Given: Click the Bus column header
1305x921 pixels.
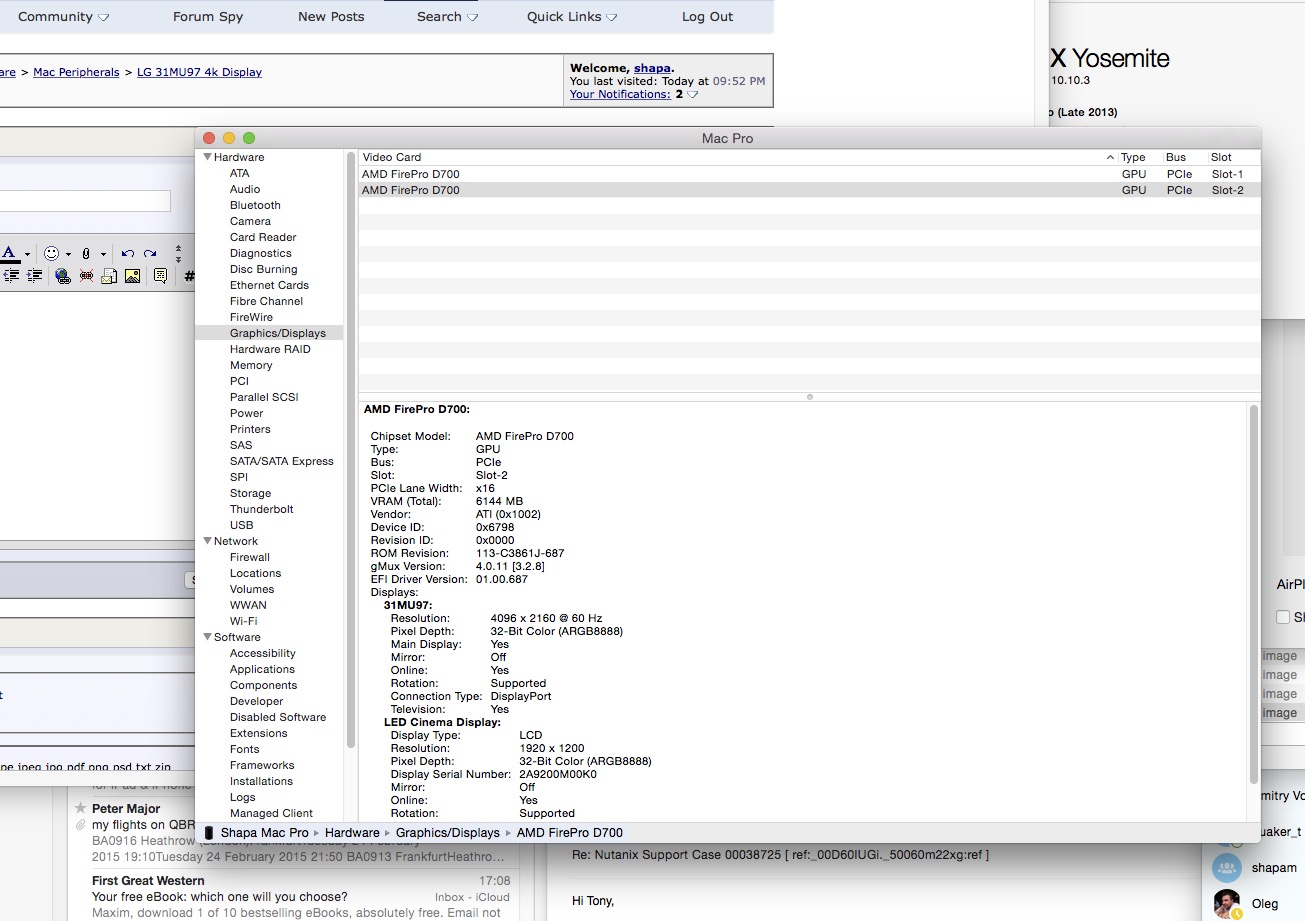Looking at the screenshot, I should (x=1176, y=157).
